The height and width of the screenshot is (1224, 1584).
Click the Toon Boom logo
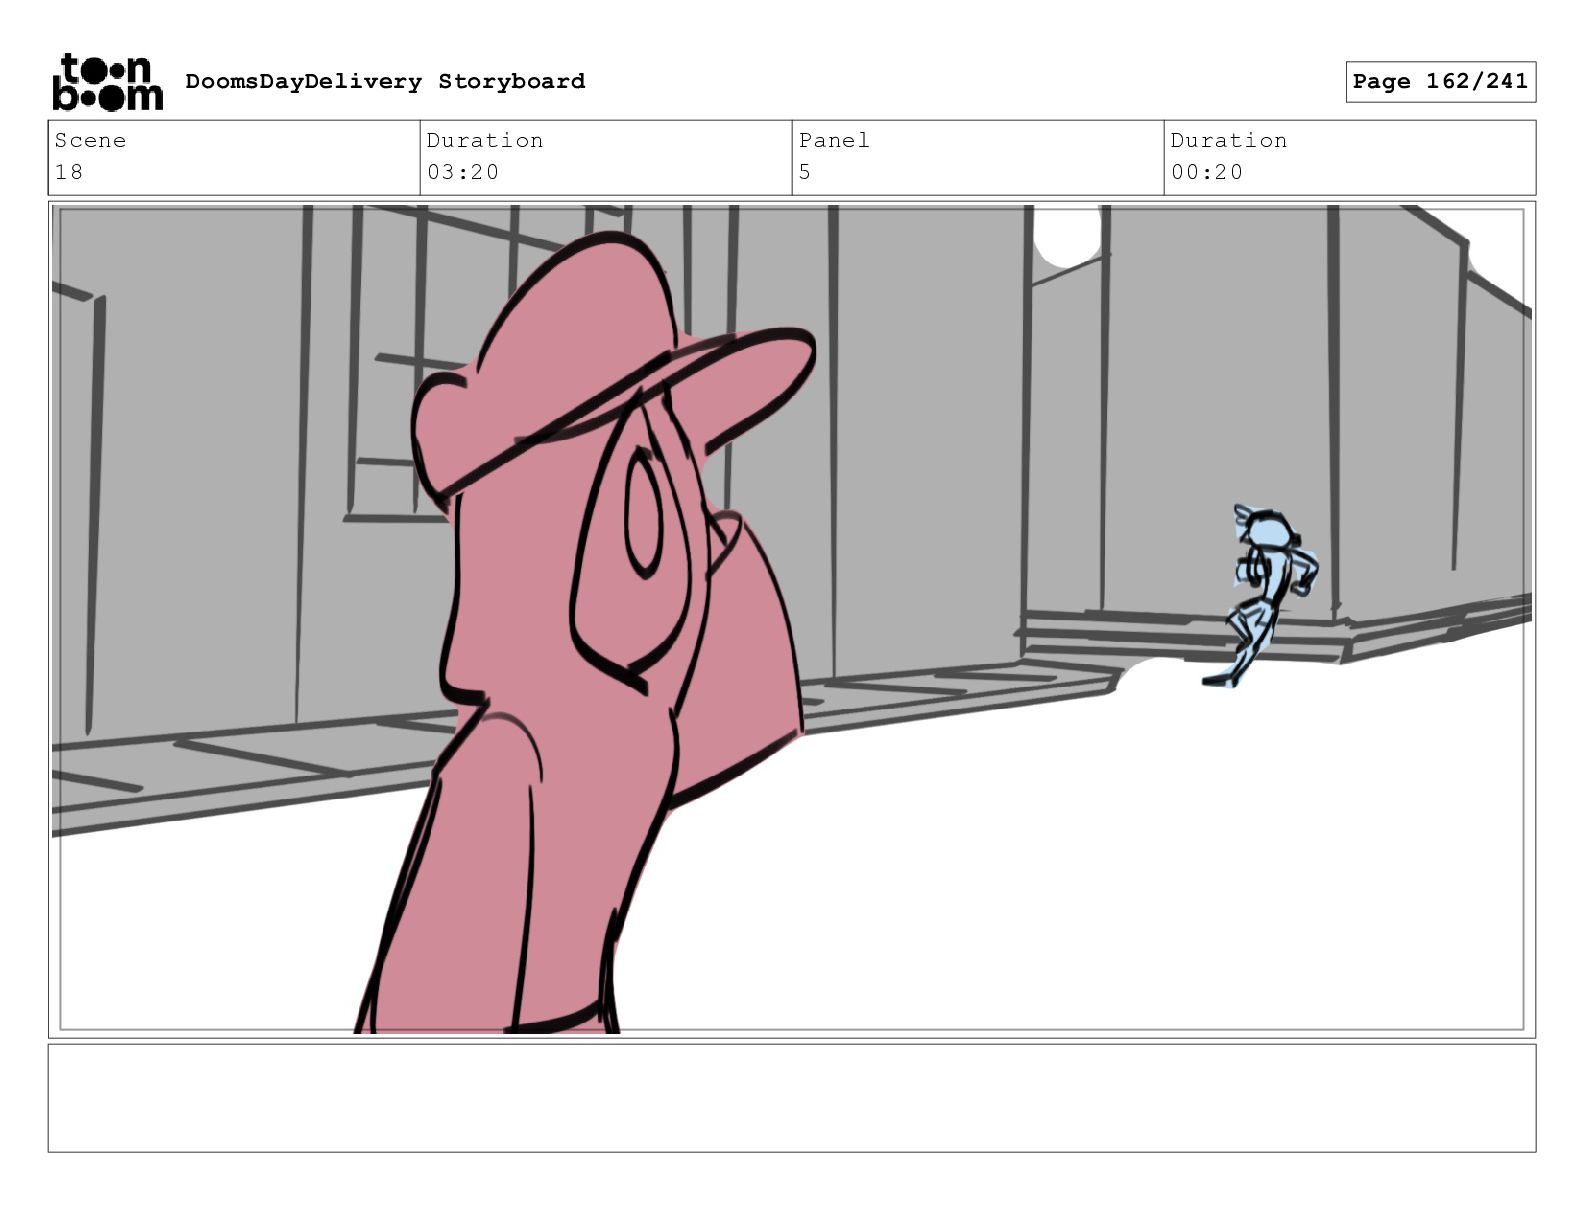tap(107, 82)
